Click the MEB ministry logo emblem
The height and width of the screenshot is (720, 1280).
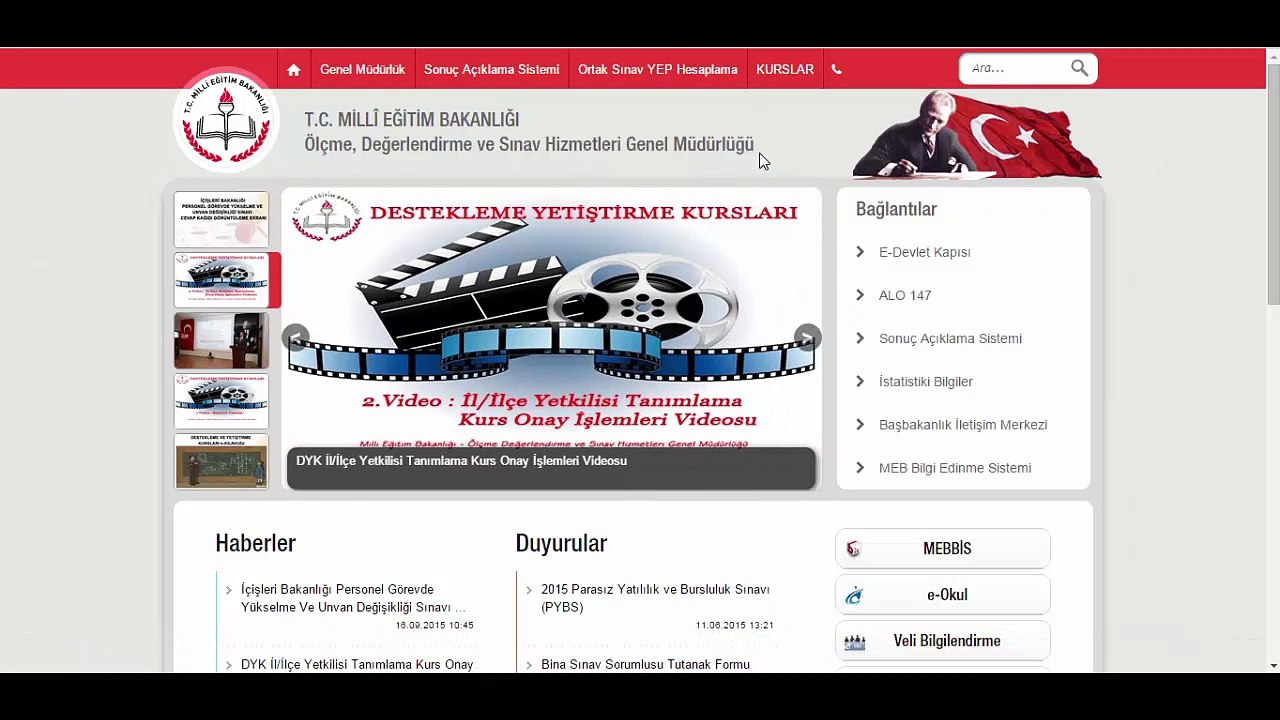pos(226,120)
